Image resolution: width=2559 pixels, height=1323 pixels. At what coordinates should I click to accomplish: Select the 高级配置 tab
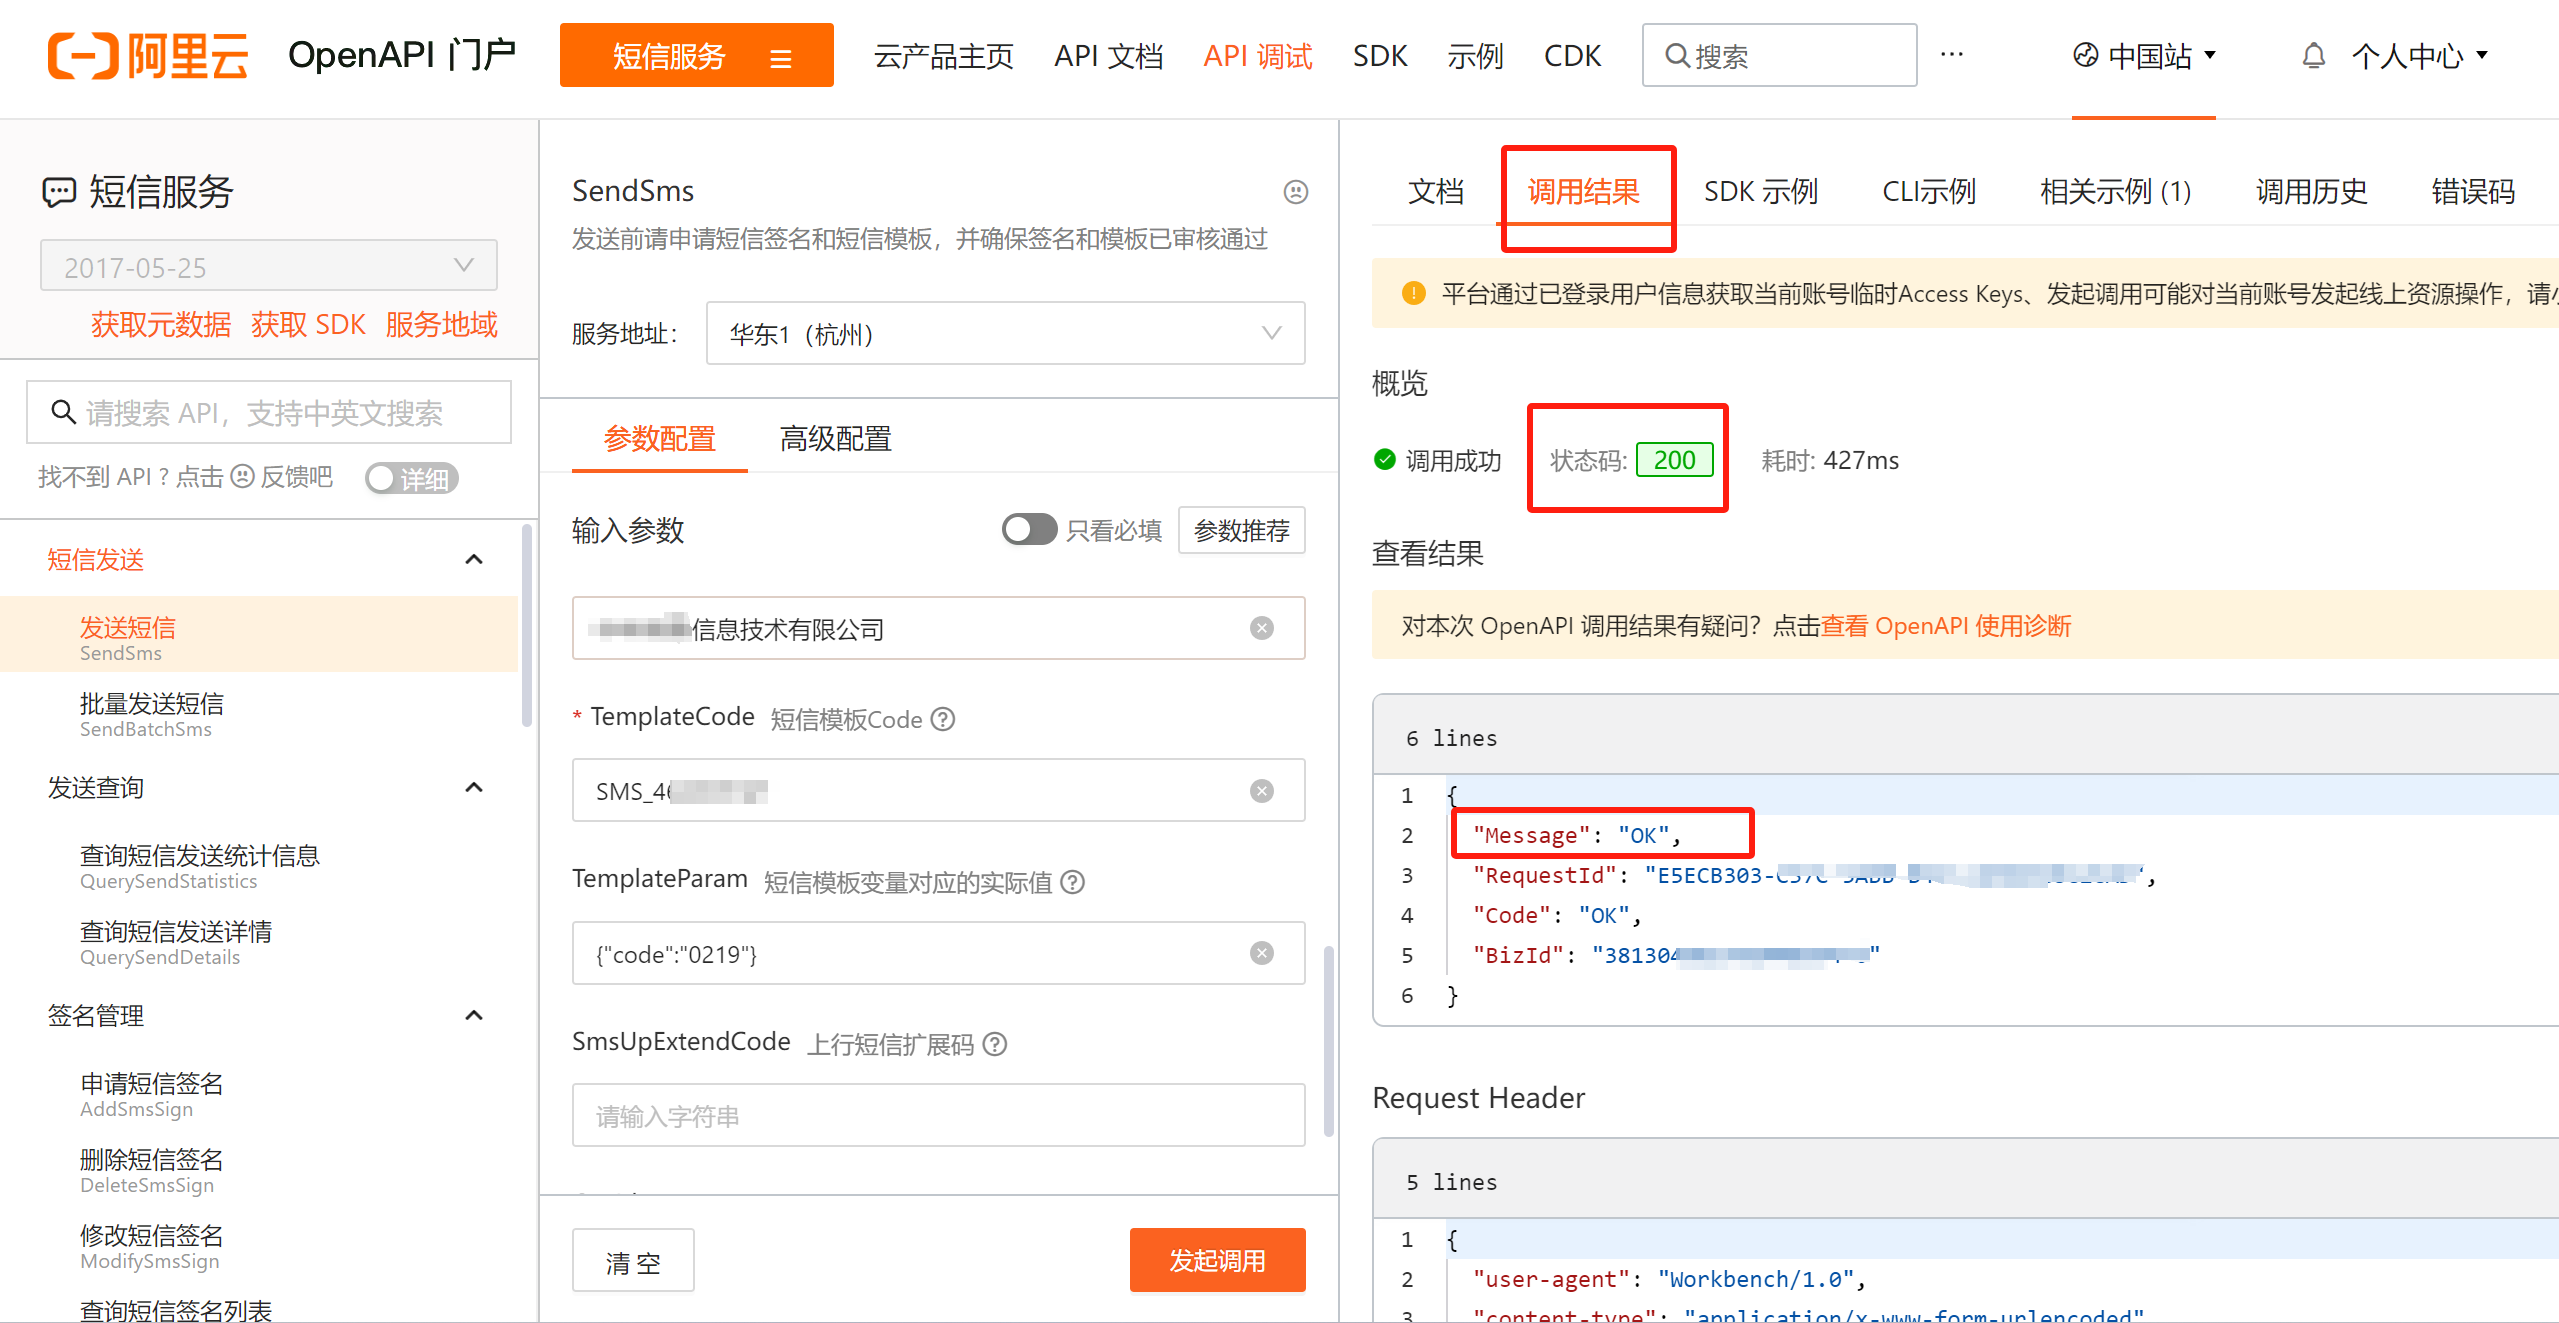[x=836, y=438]
